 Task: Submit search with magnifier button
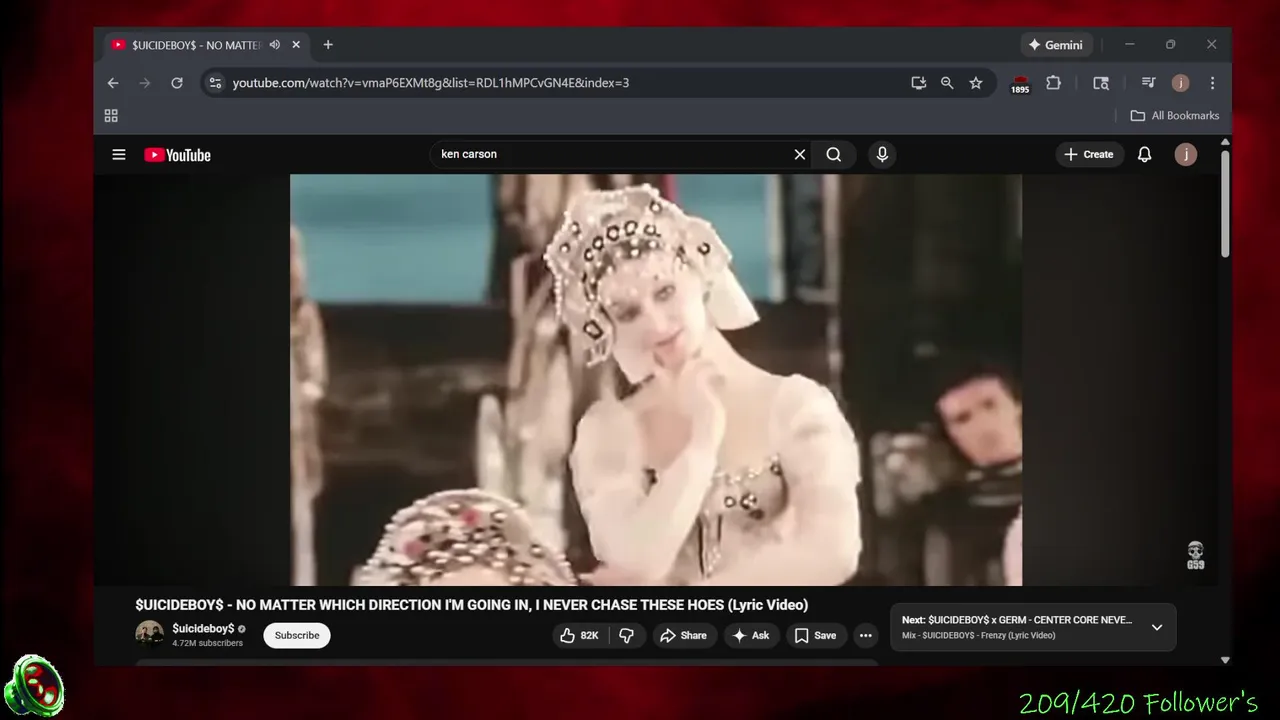[834, 154]
